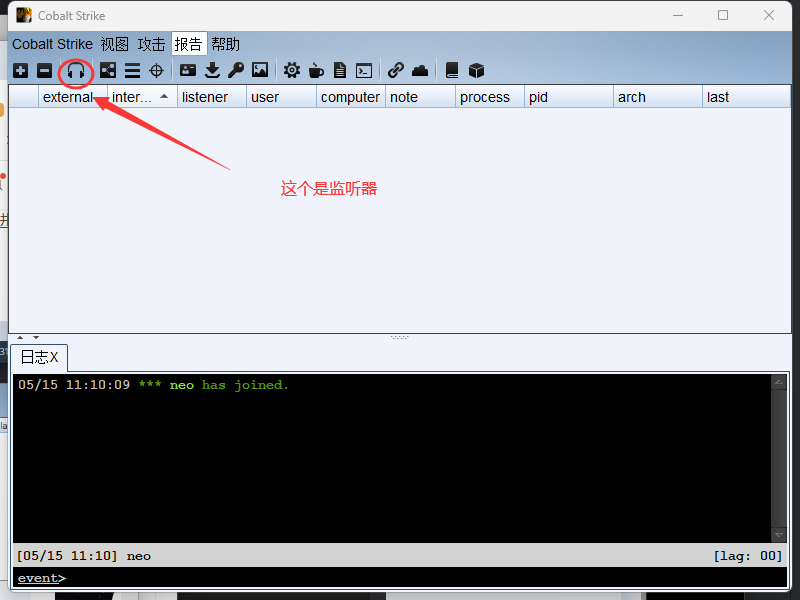The image size is (800, 600).
Task: Sort by the internal column header
Action: coord(132,97)
